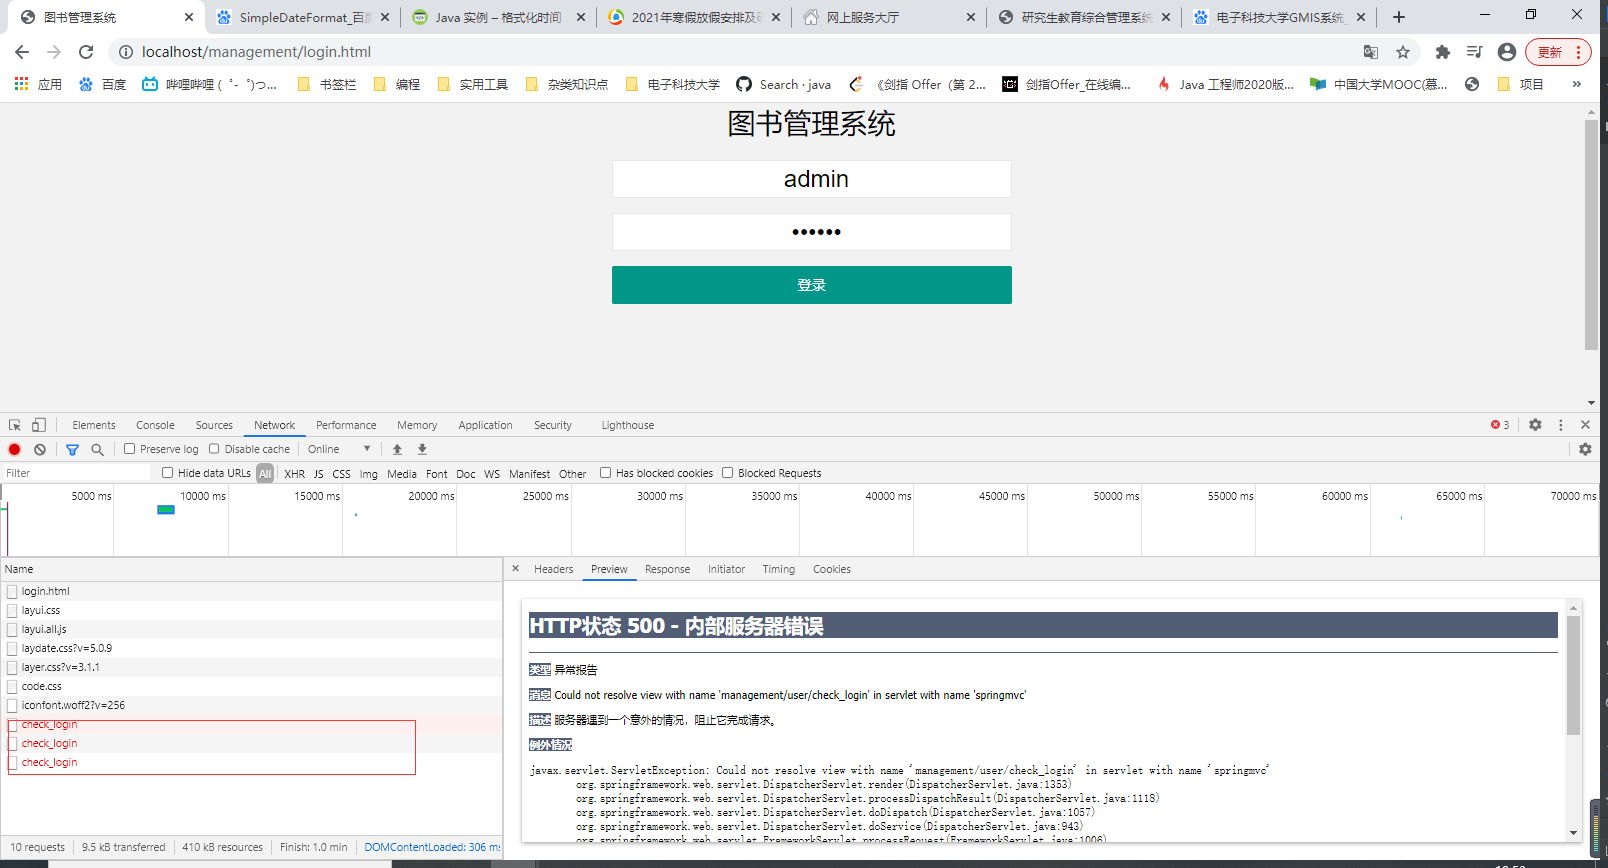Show hidden bookmarks overflow chevron

(x=1577, y=84)
